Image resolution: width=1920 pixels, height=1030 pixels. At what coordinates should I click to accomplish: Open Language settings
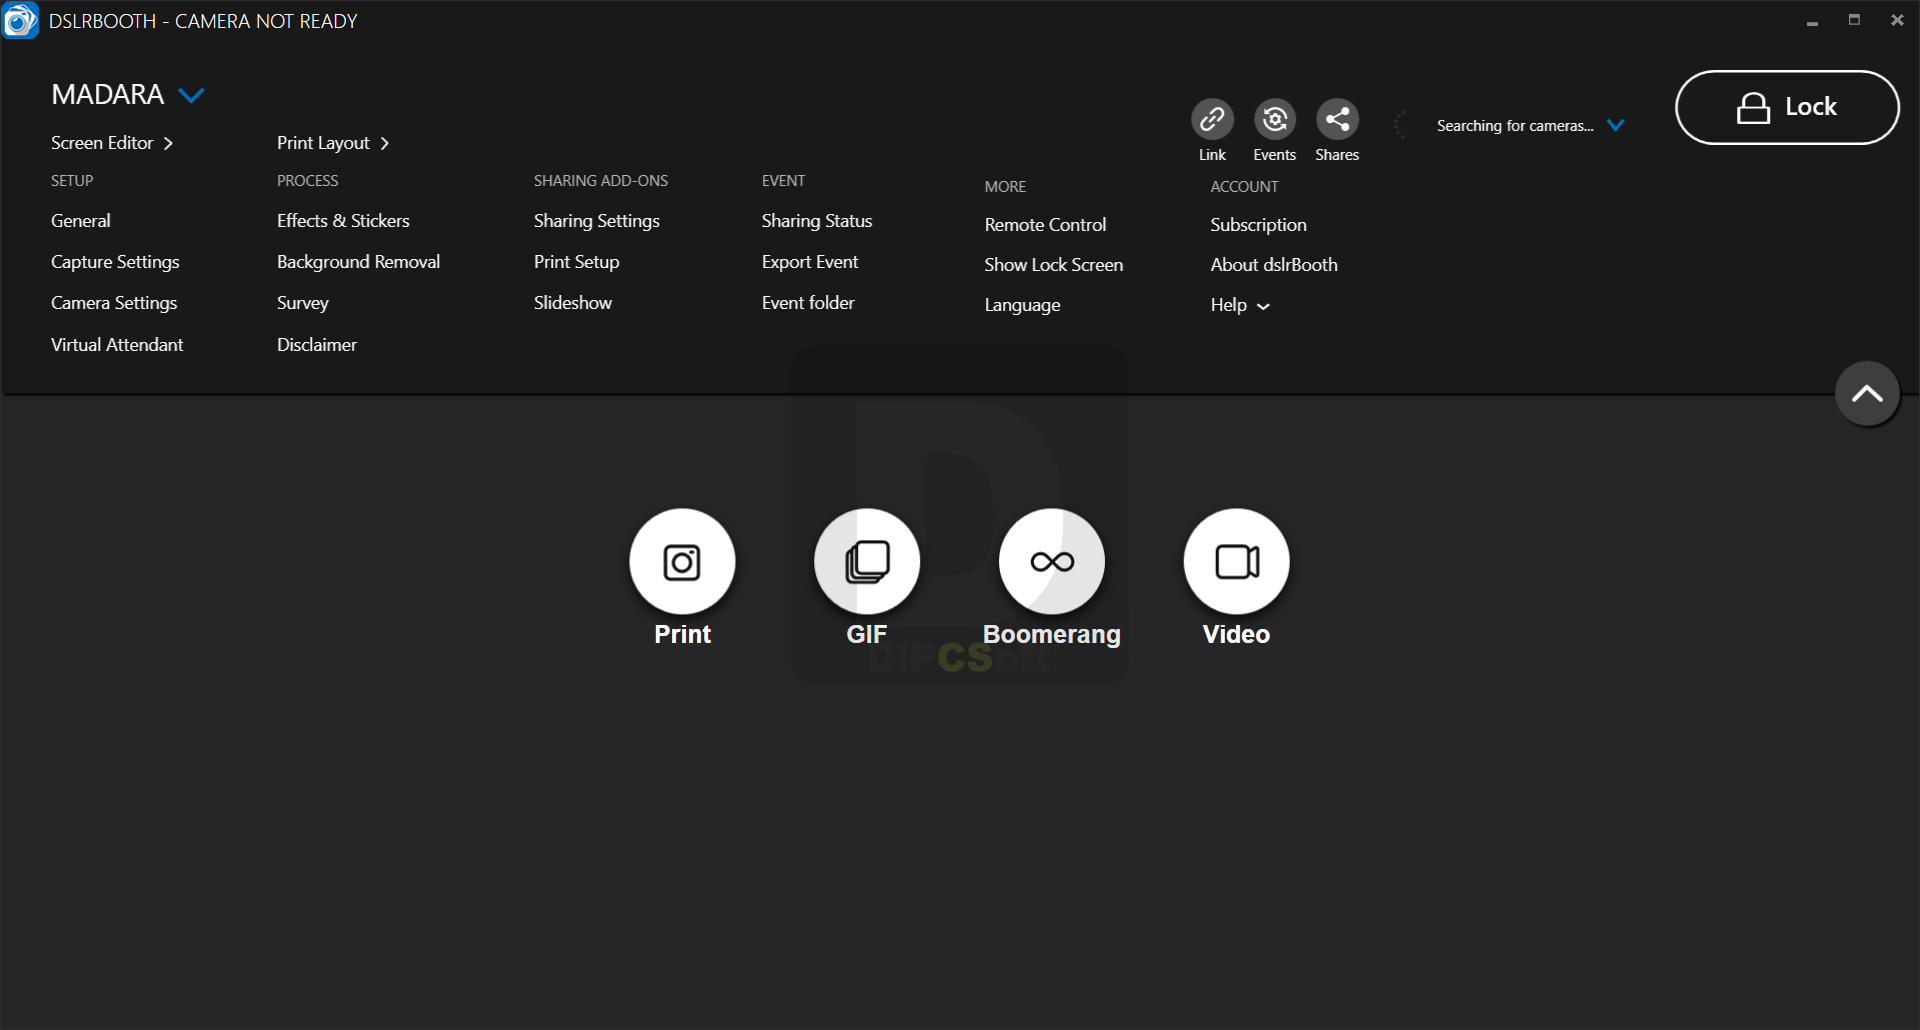1022,305
